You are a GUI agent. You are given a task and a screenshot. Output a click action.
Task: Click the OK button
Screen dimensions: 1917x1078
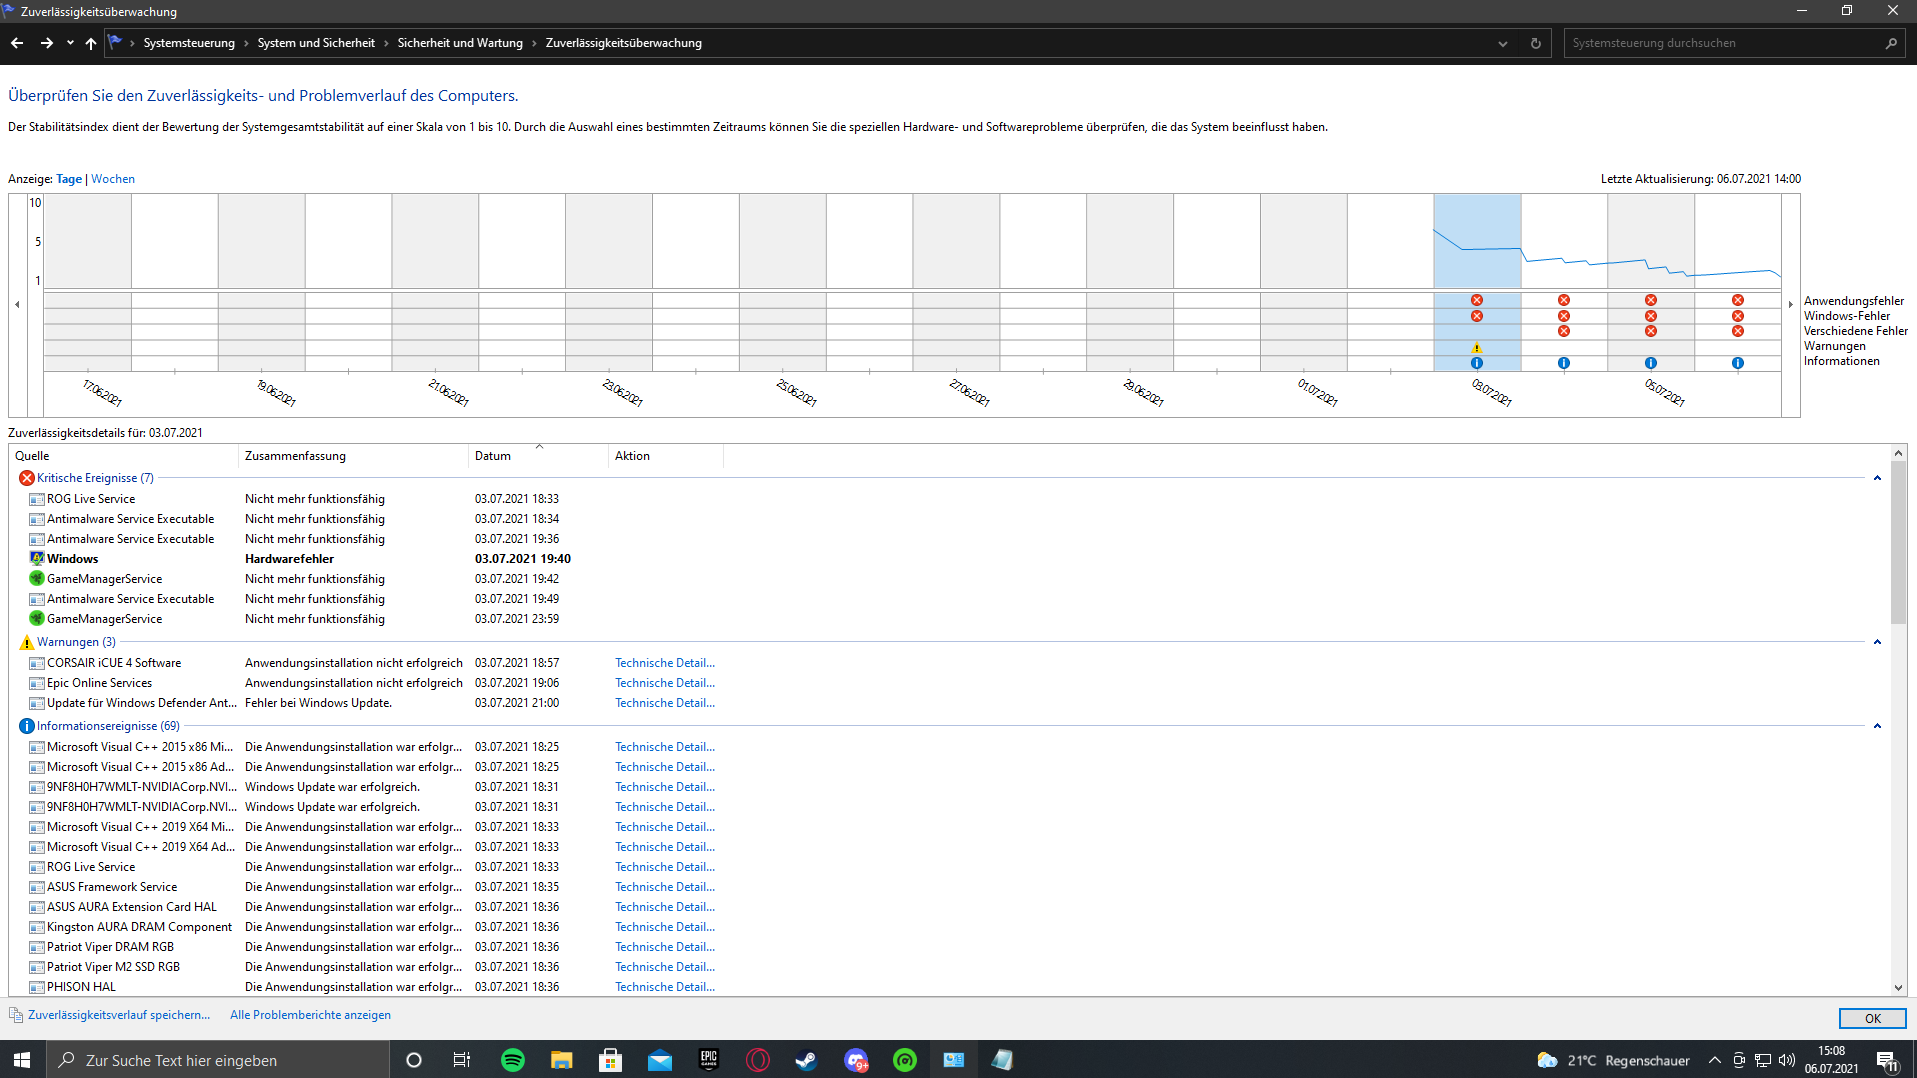[1872, 1018]
